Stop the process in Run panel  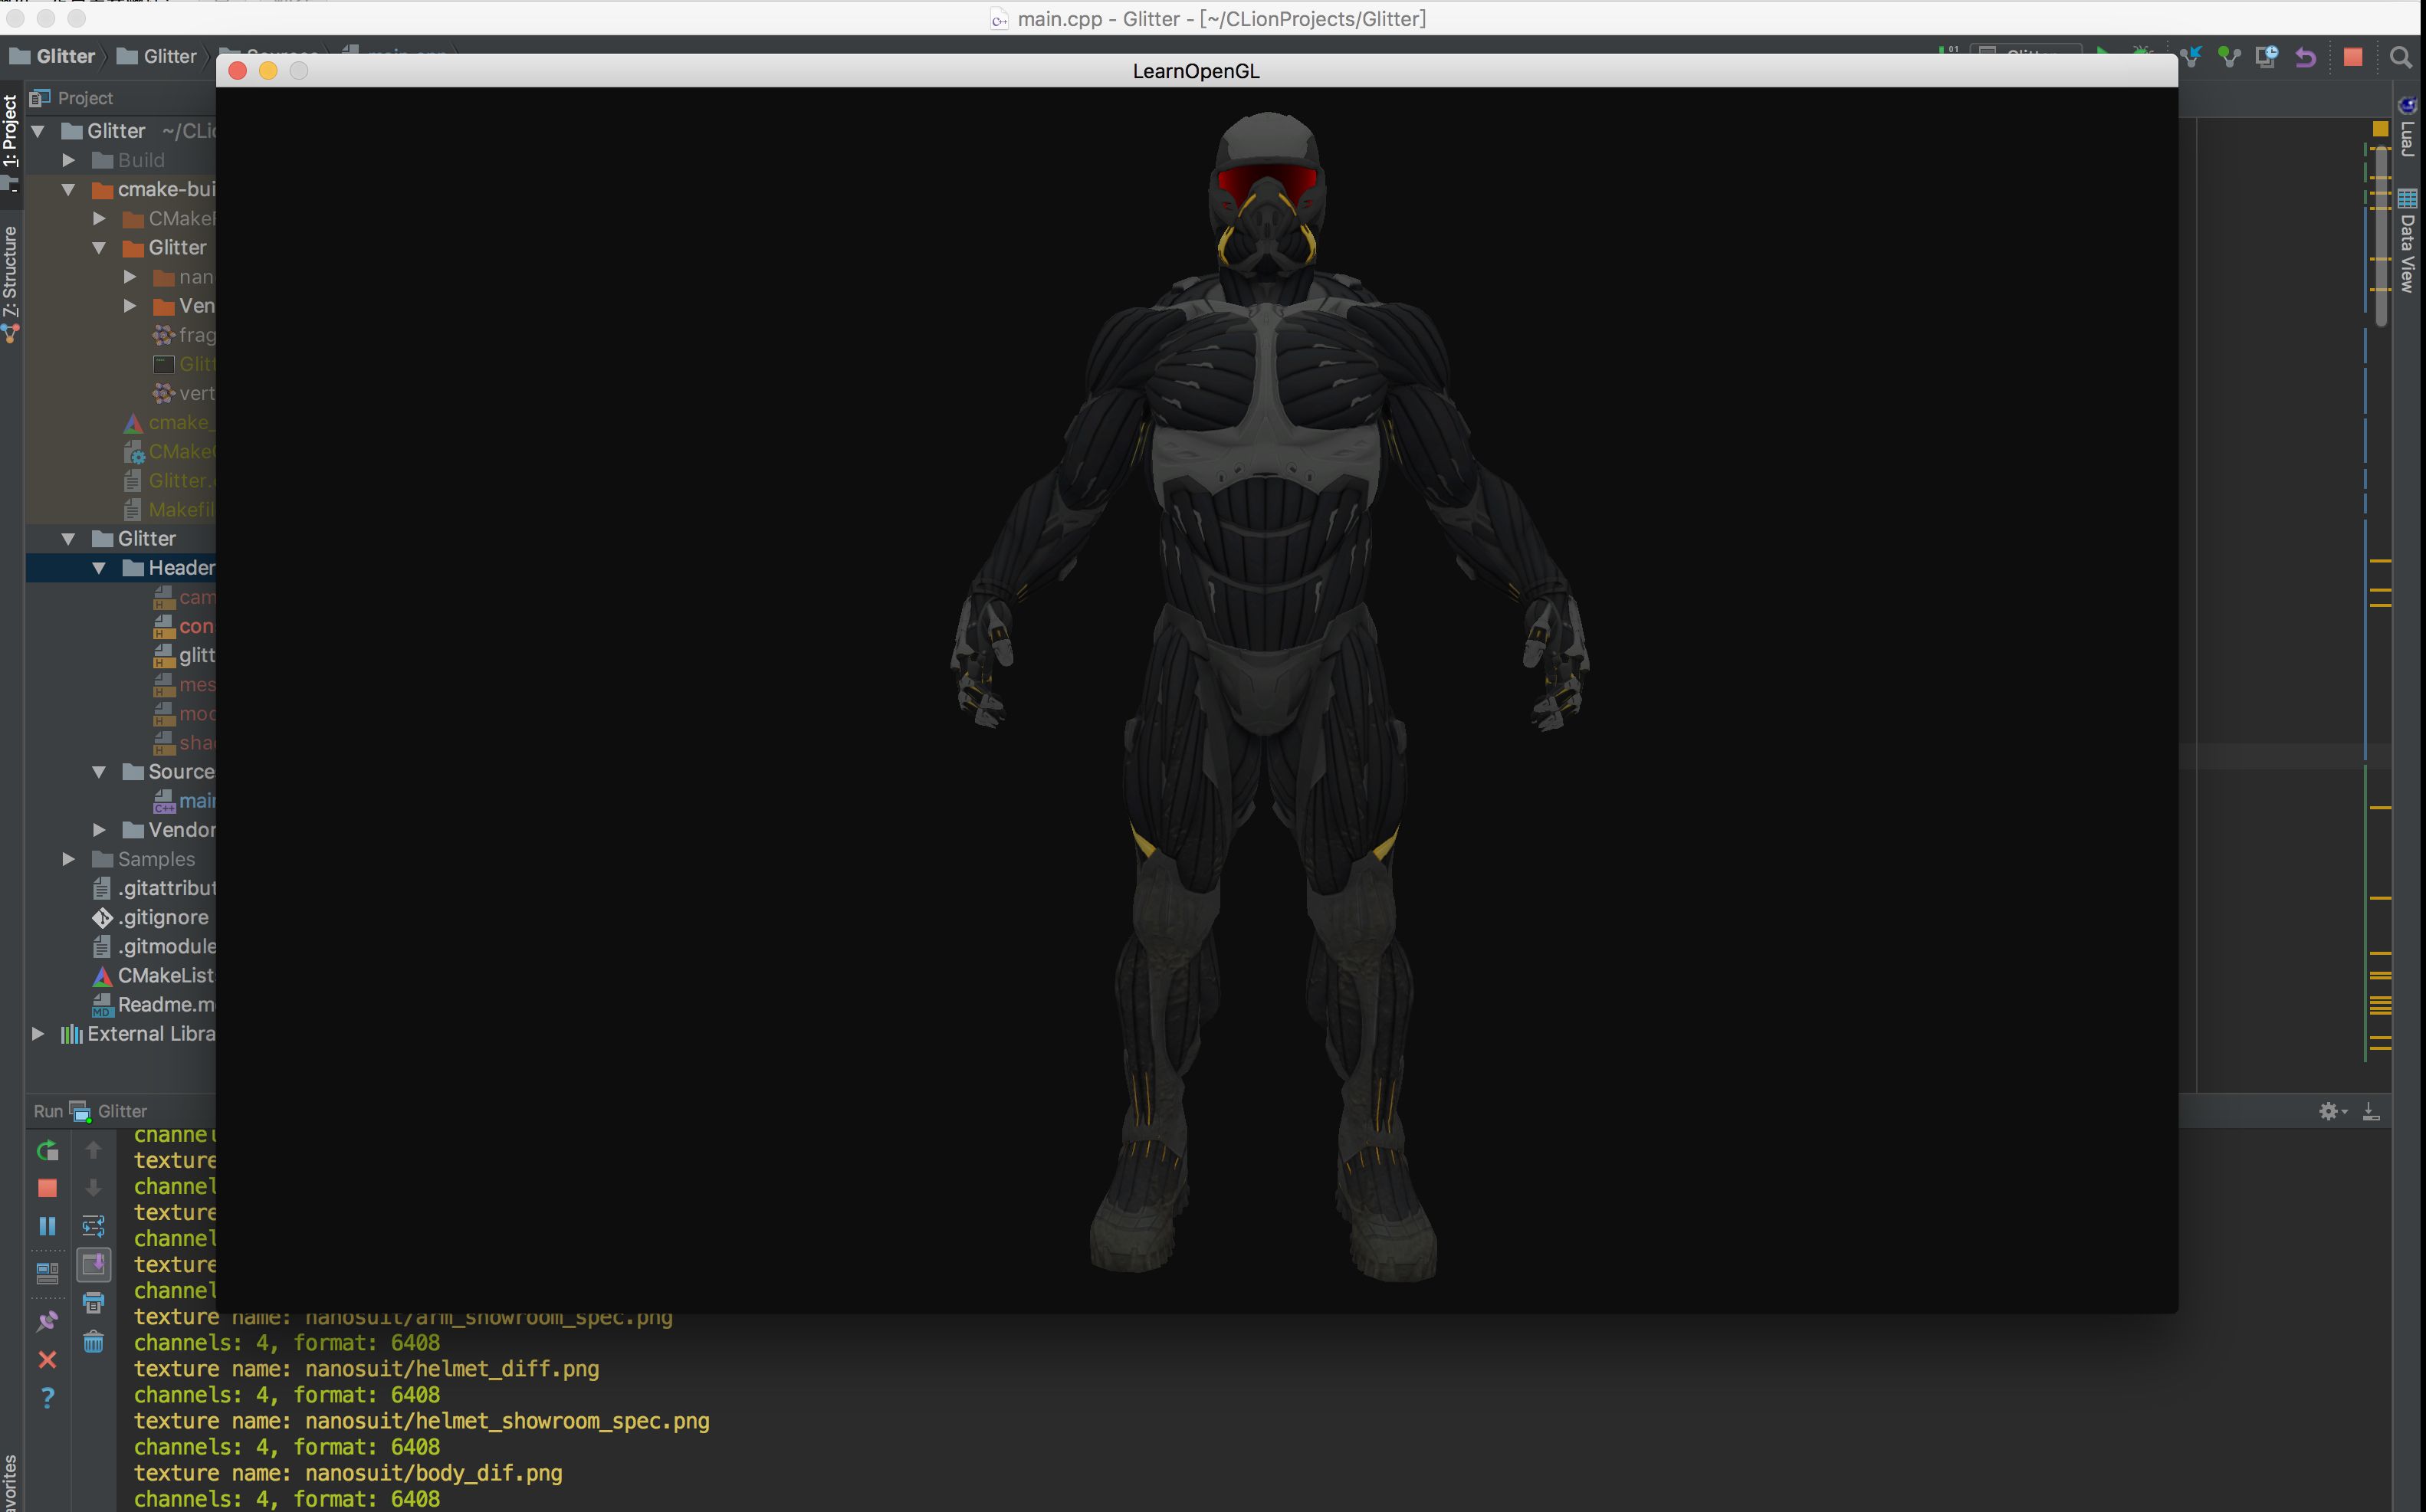[47, 1188]
